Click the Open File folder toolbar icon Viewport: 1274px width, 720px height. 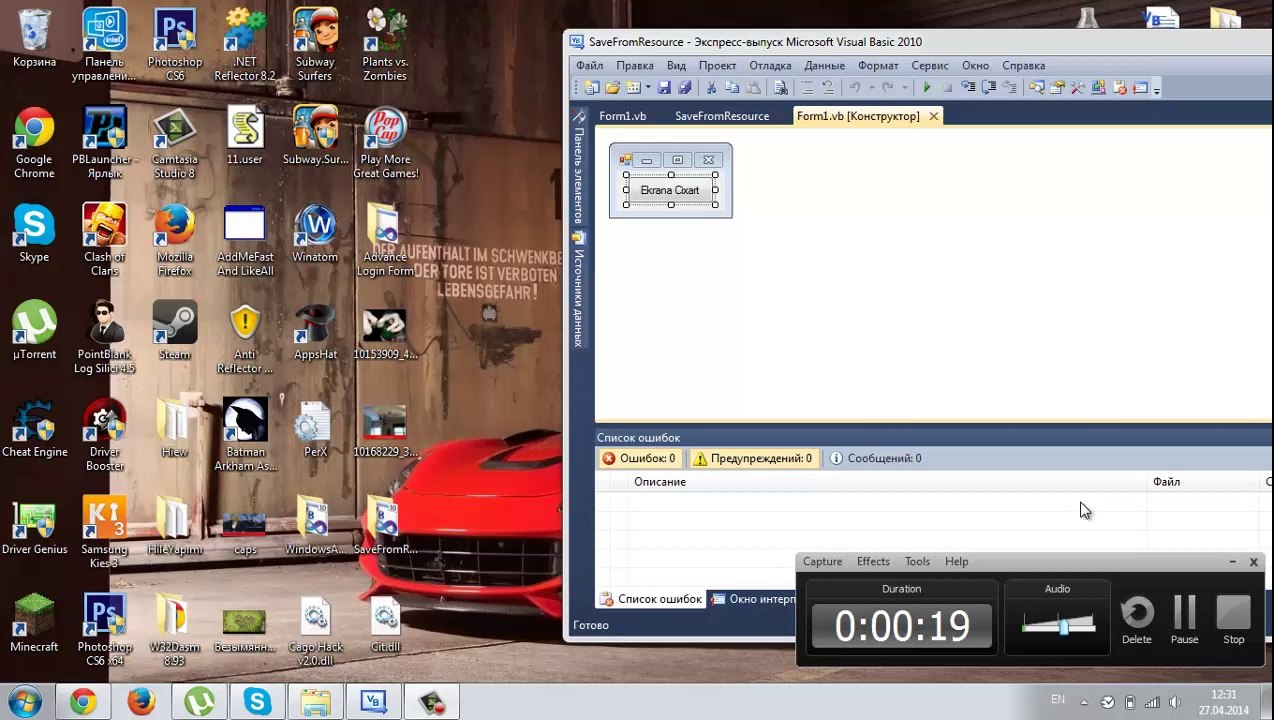coord(612,88)
